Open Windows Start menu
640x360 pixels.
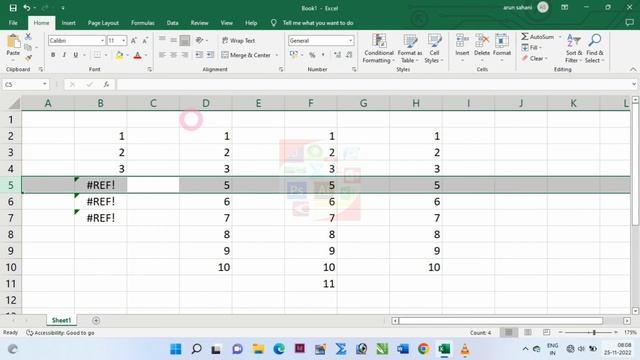(176, 349)
